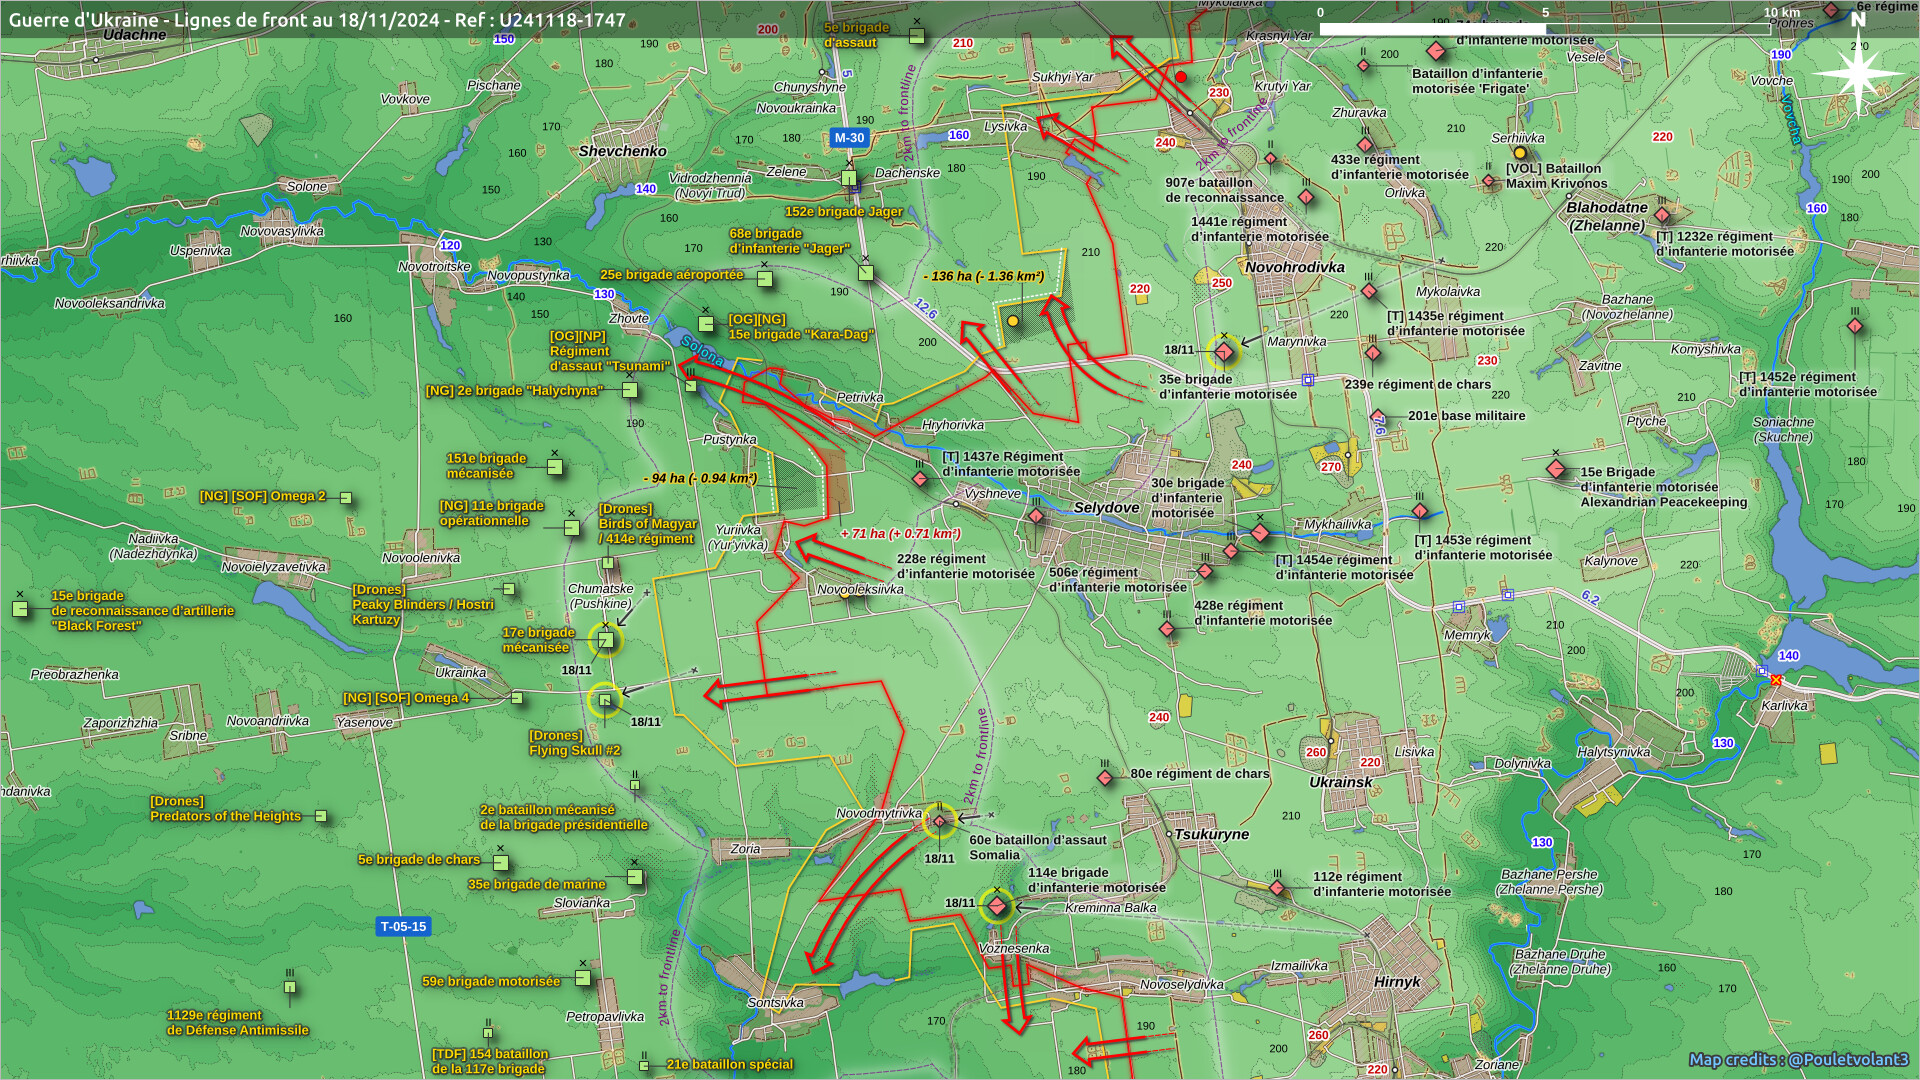Click the Novohrodivka town label
Viewport: 1920px width, 1080px height.
coord(1295,268)
